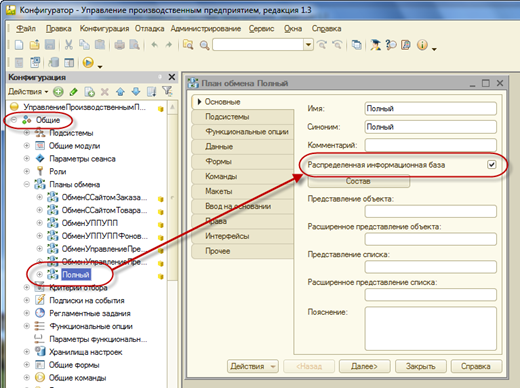This screenshot has width=520, height=388.
Task: Click the Имя input field
Action: [430, 108]
